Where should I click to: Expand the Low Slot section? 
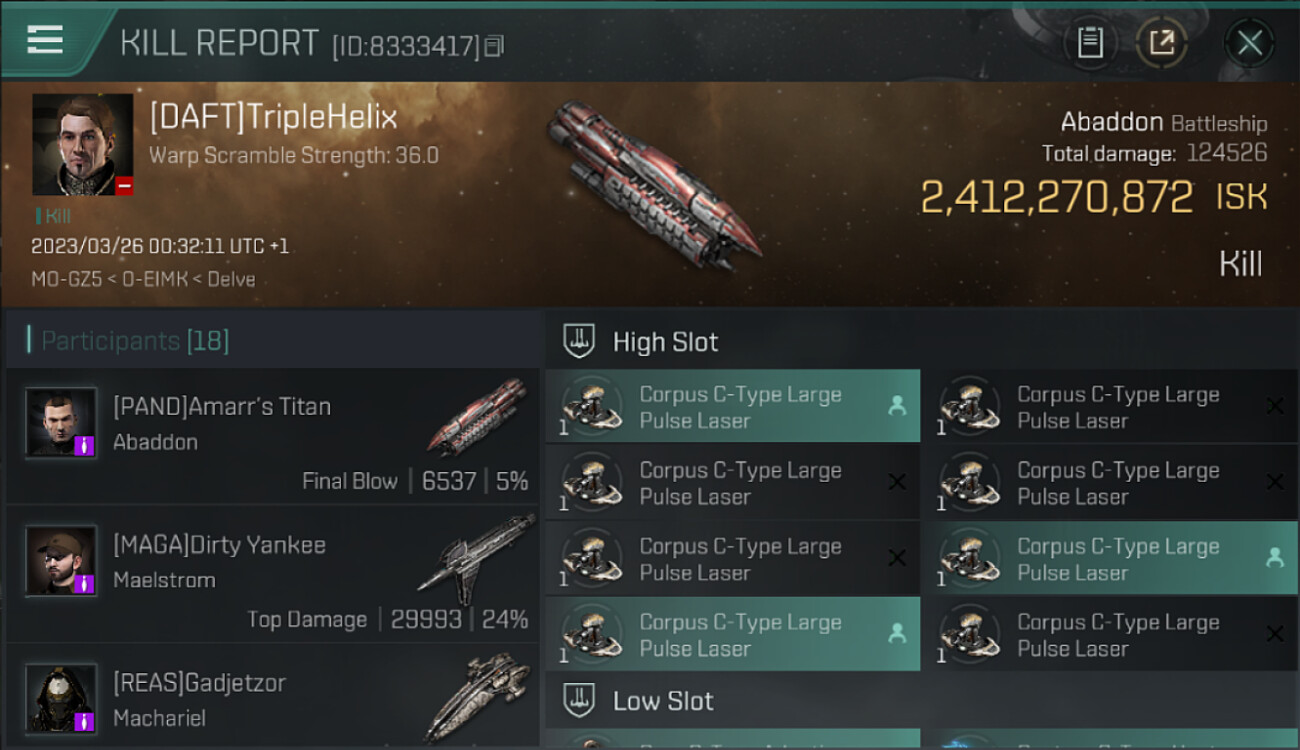(x=663, y=701)
